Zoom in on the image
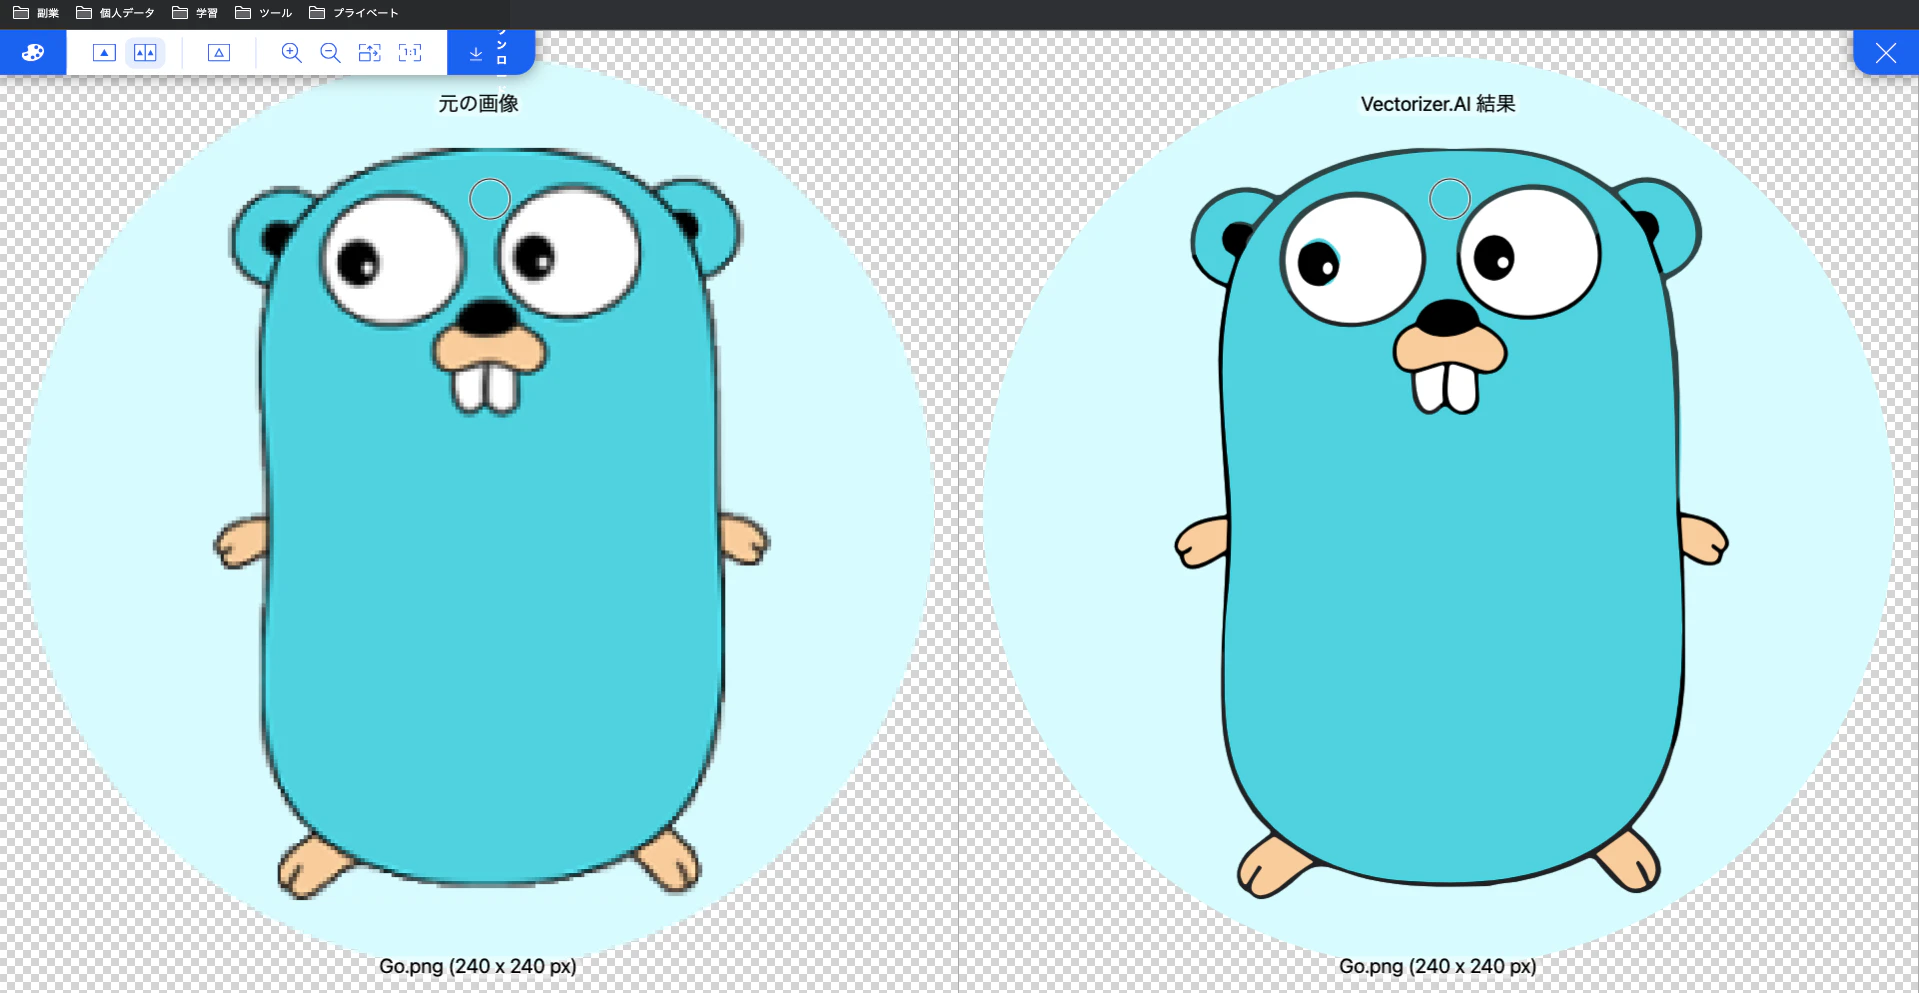 coord(291,53)
